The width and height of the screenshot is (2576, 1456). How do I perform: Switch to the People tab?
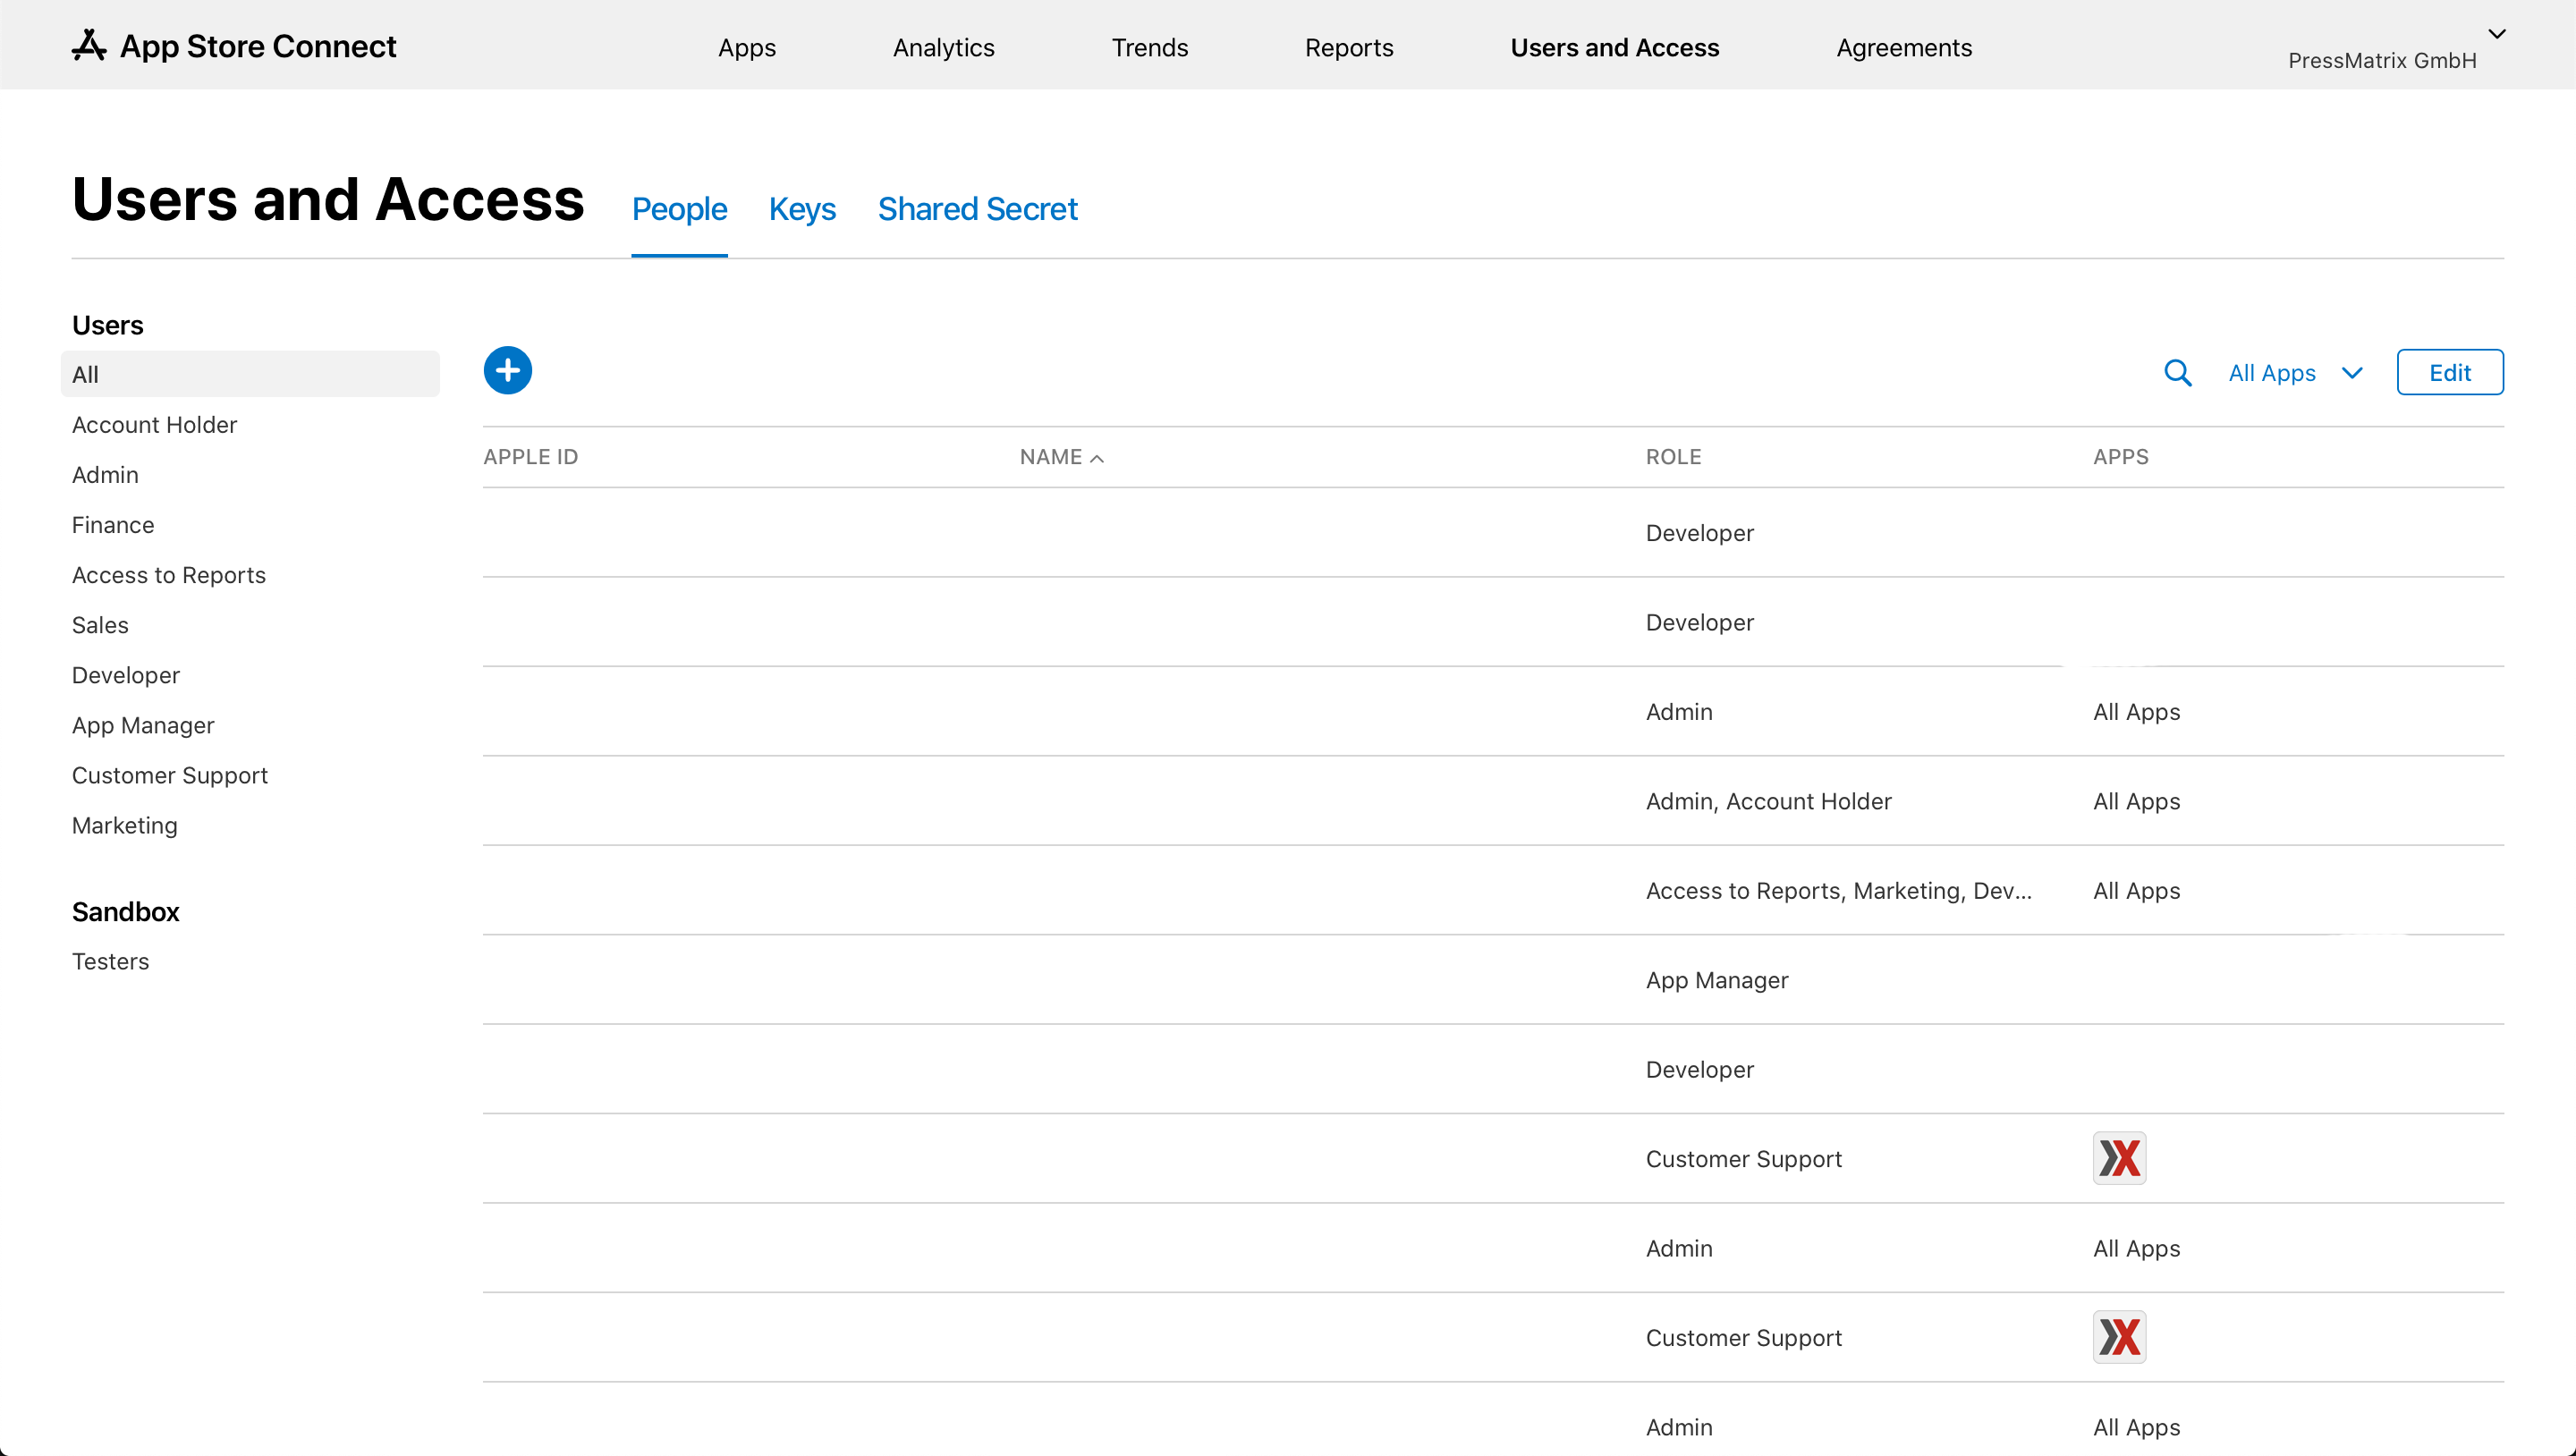pyautogui.click(x=679, y=209)
